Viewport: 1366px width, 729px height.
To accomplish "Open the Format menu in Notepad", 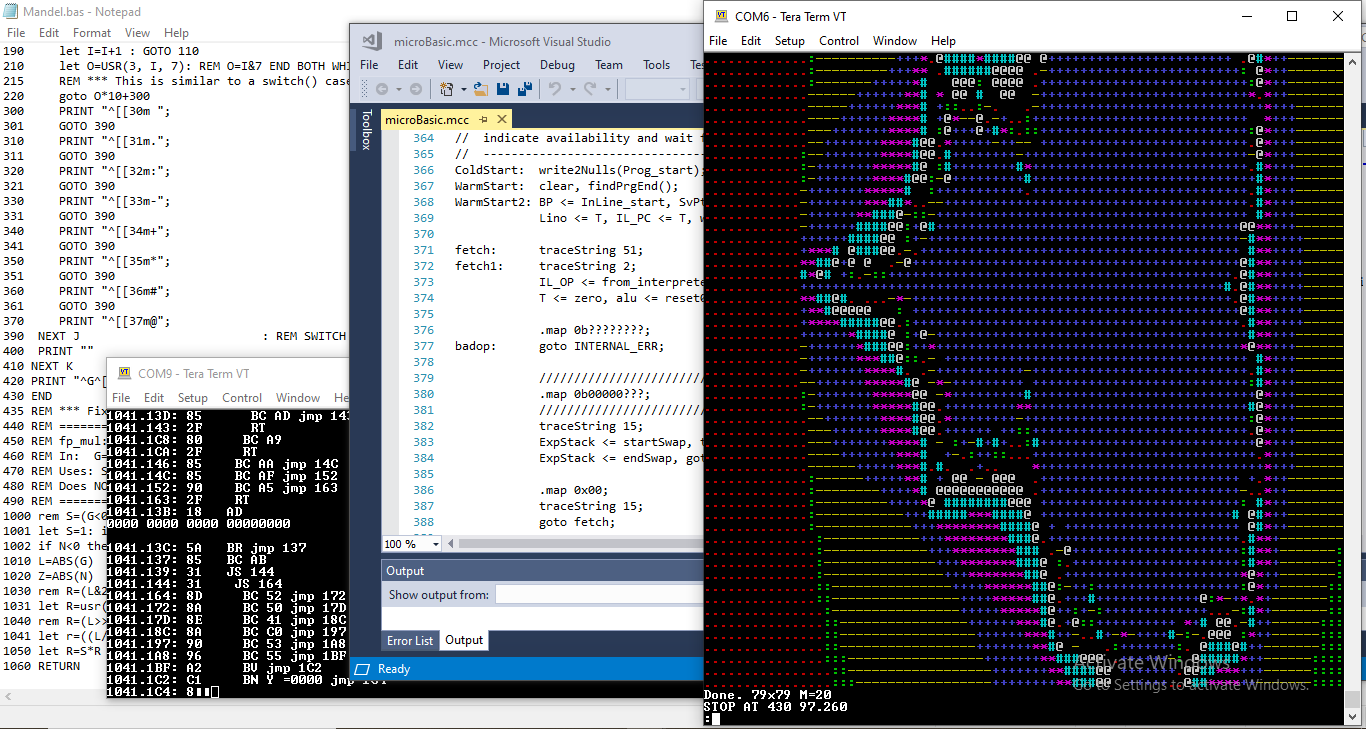I will pyautogui.click(x=92, y=33).
